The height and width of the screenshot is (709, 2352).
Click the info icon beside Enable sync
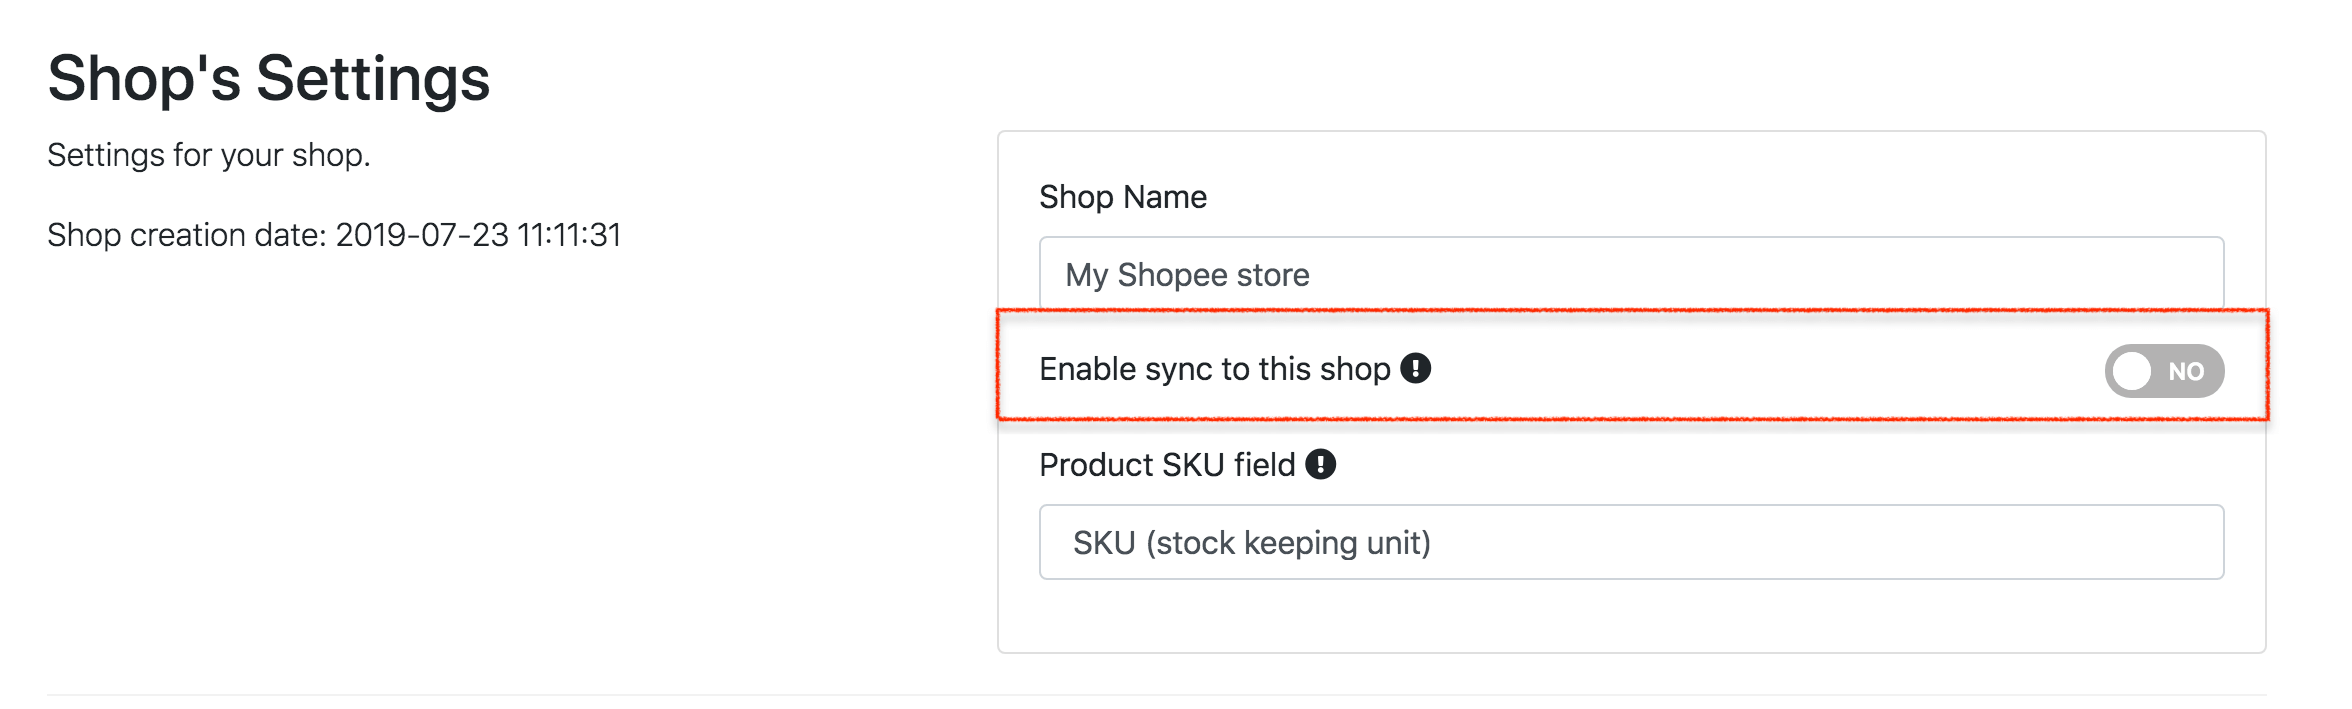[x=1415, y=369]
